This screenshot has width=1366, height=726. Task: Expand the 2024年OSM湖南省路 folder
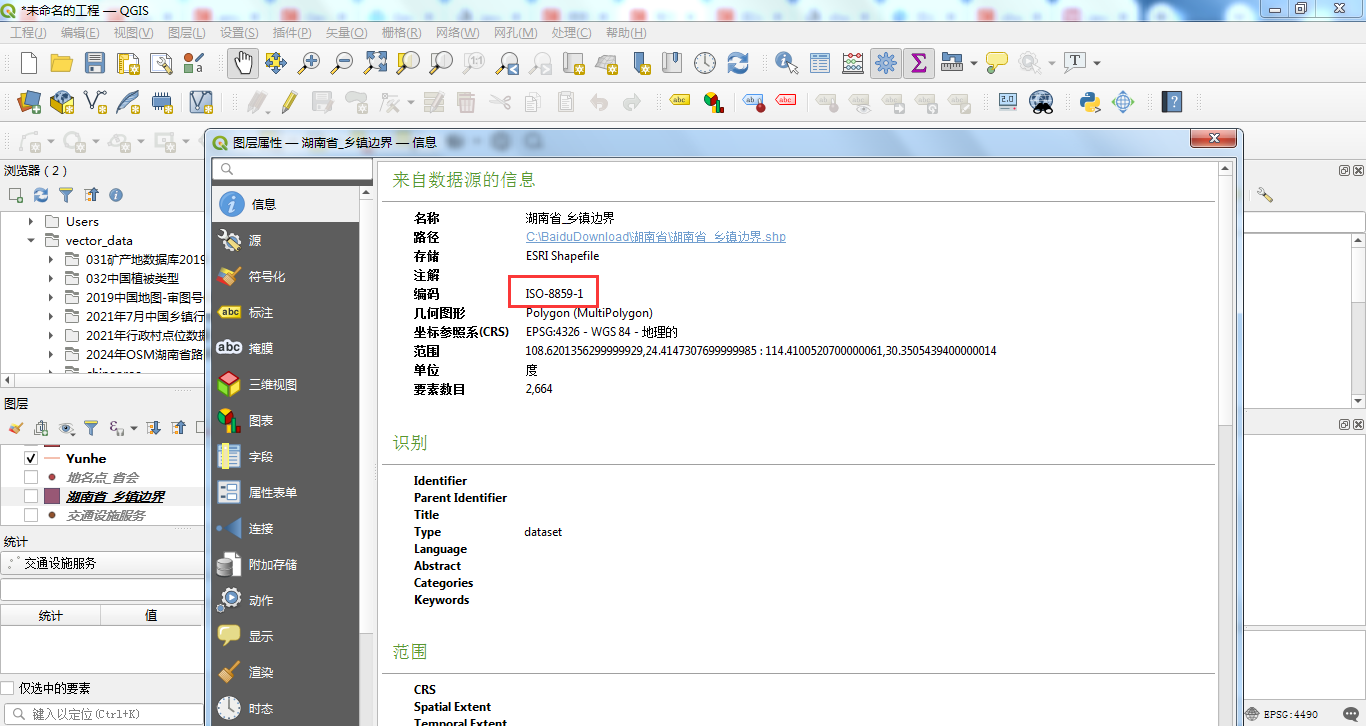tap(51, 354)
